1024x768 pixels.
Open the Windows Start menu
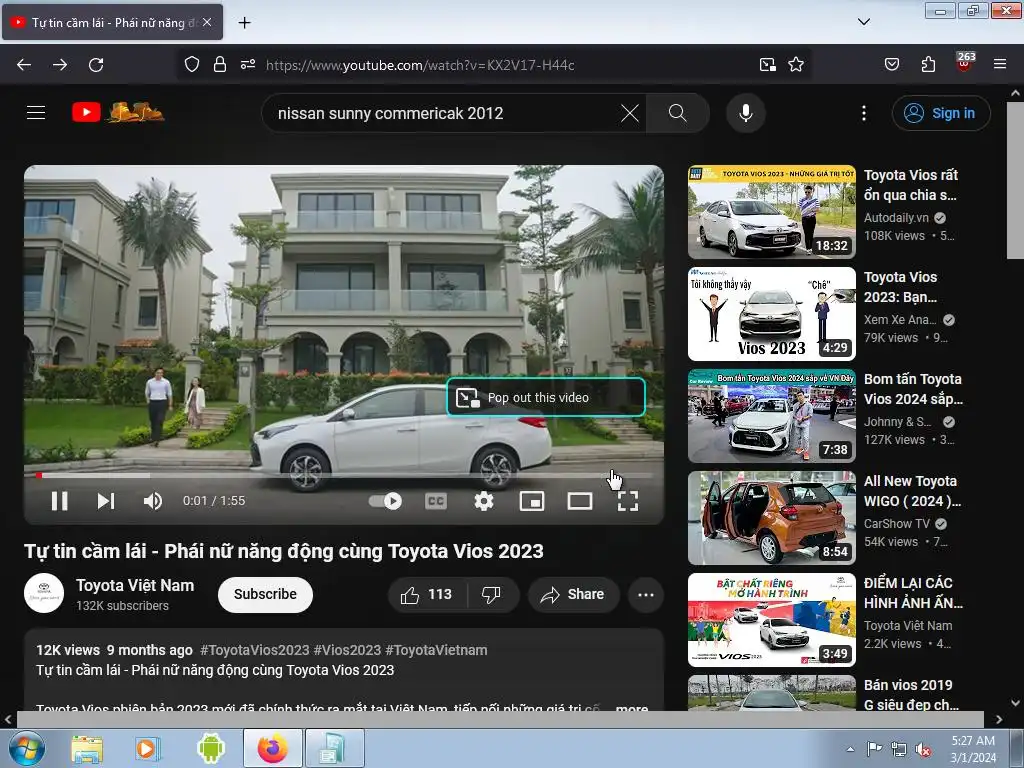pos(26,748)
